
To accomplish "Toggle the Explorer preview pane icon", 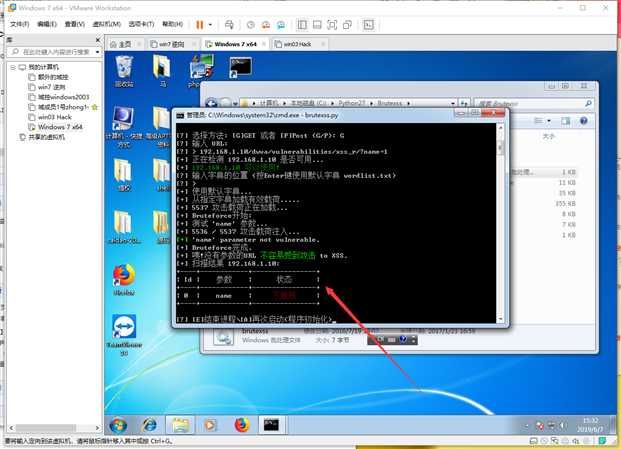I will (566, 121).
